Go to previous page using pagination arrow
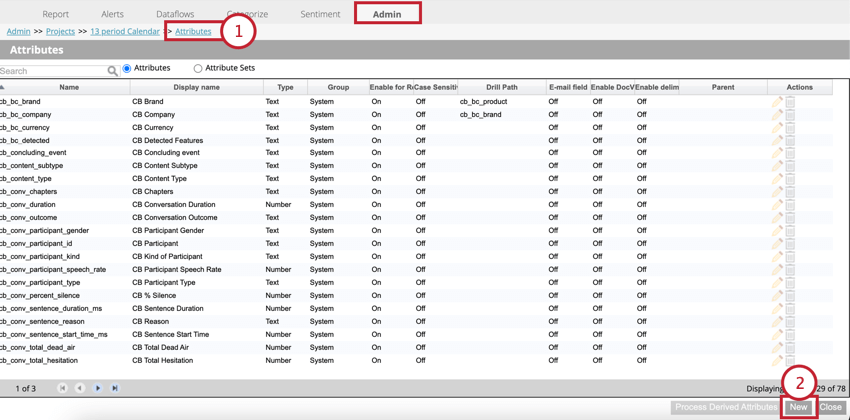 [x=80, y=388]
